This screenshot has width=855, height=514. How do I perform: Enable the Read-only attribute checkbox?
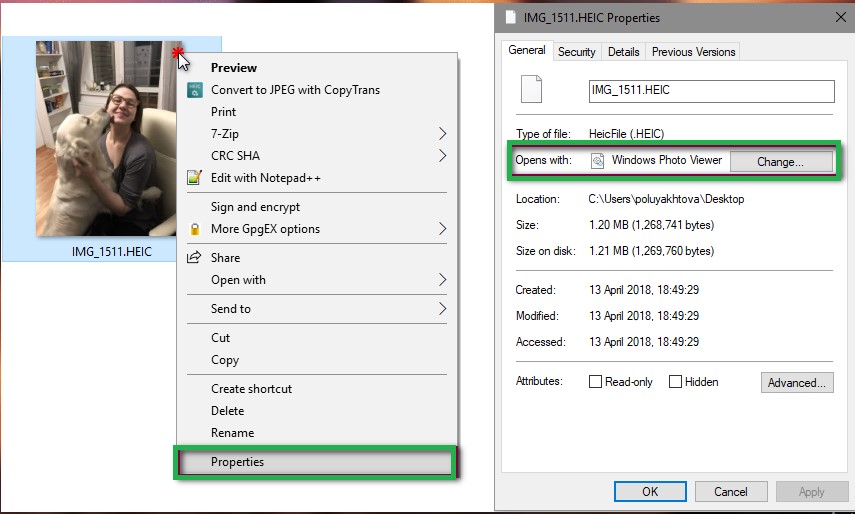pos(596,382)
